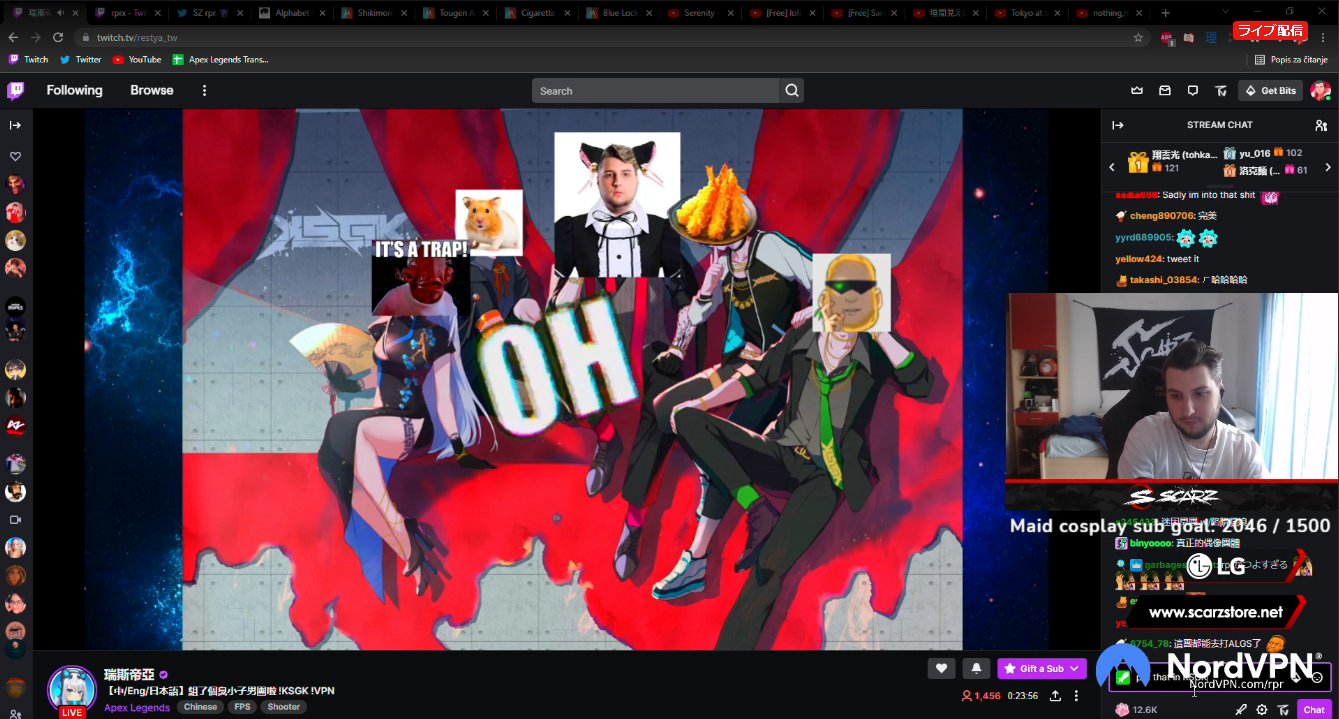This screenshot has height=719, width=1339.
Task: Click the heart followed channels icon in sidebar
Action: [15, 157]
